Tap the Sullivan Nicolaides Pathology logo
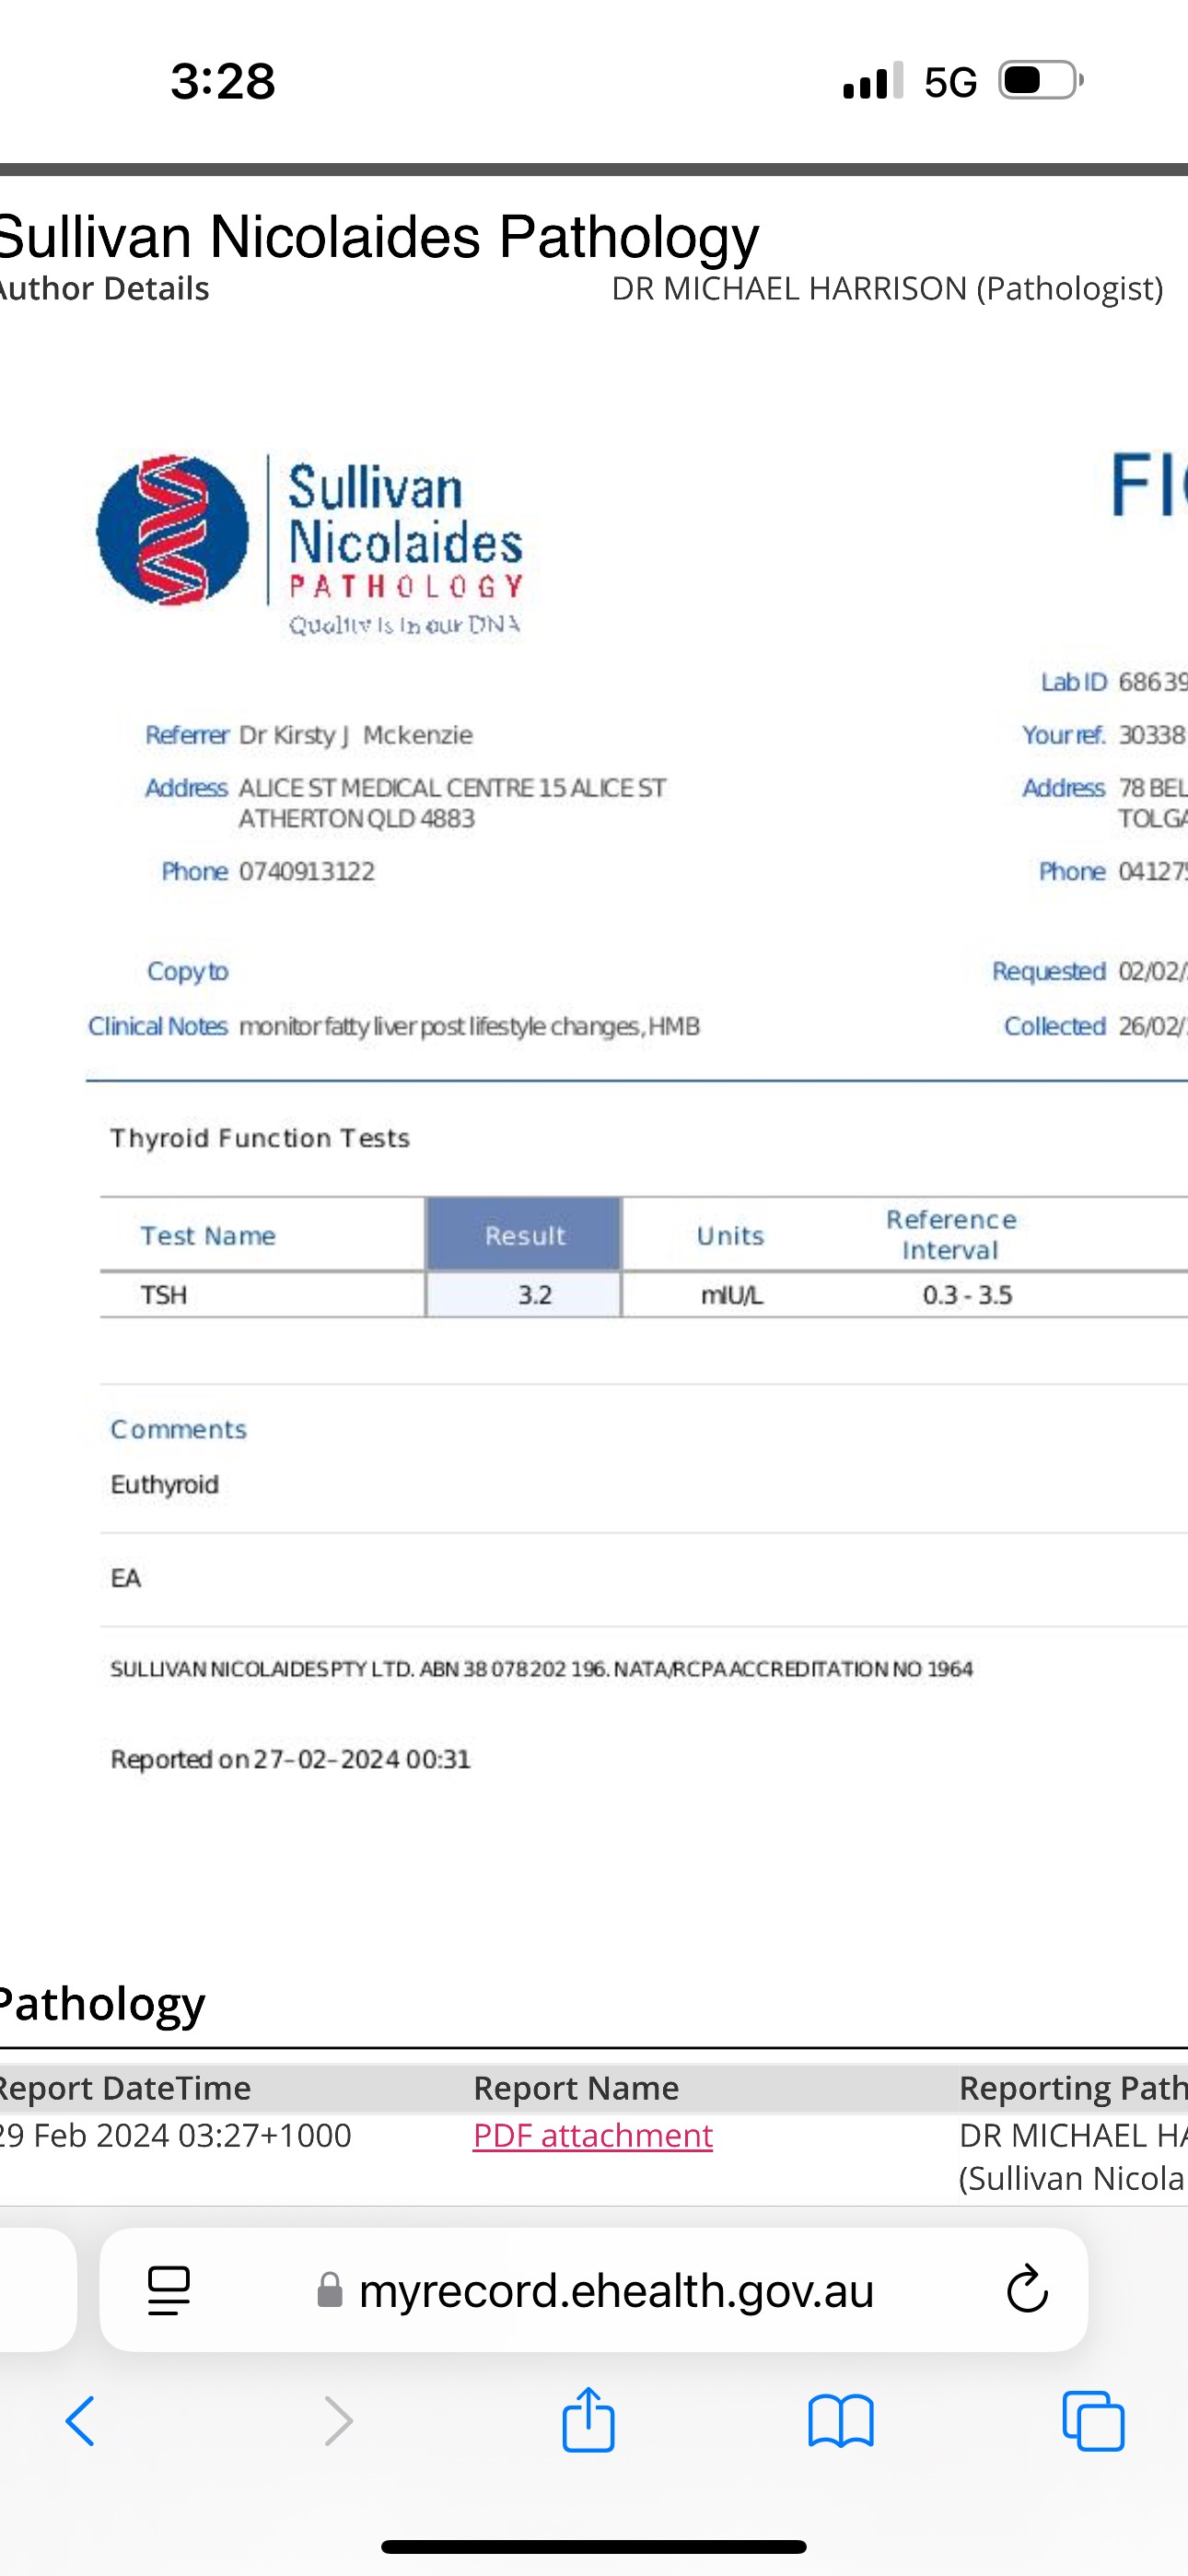1188x2576 pixels. 310,541
